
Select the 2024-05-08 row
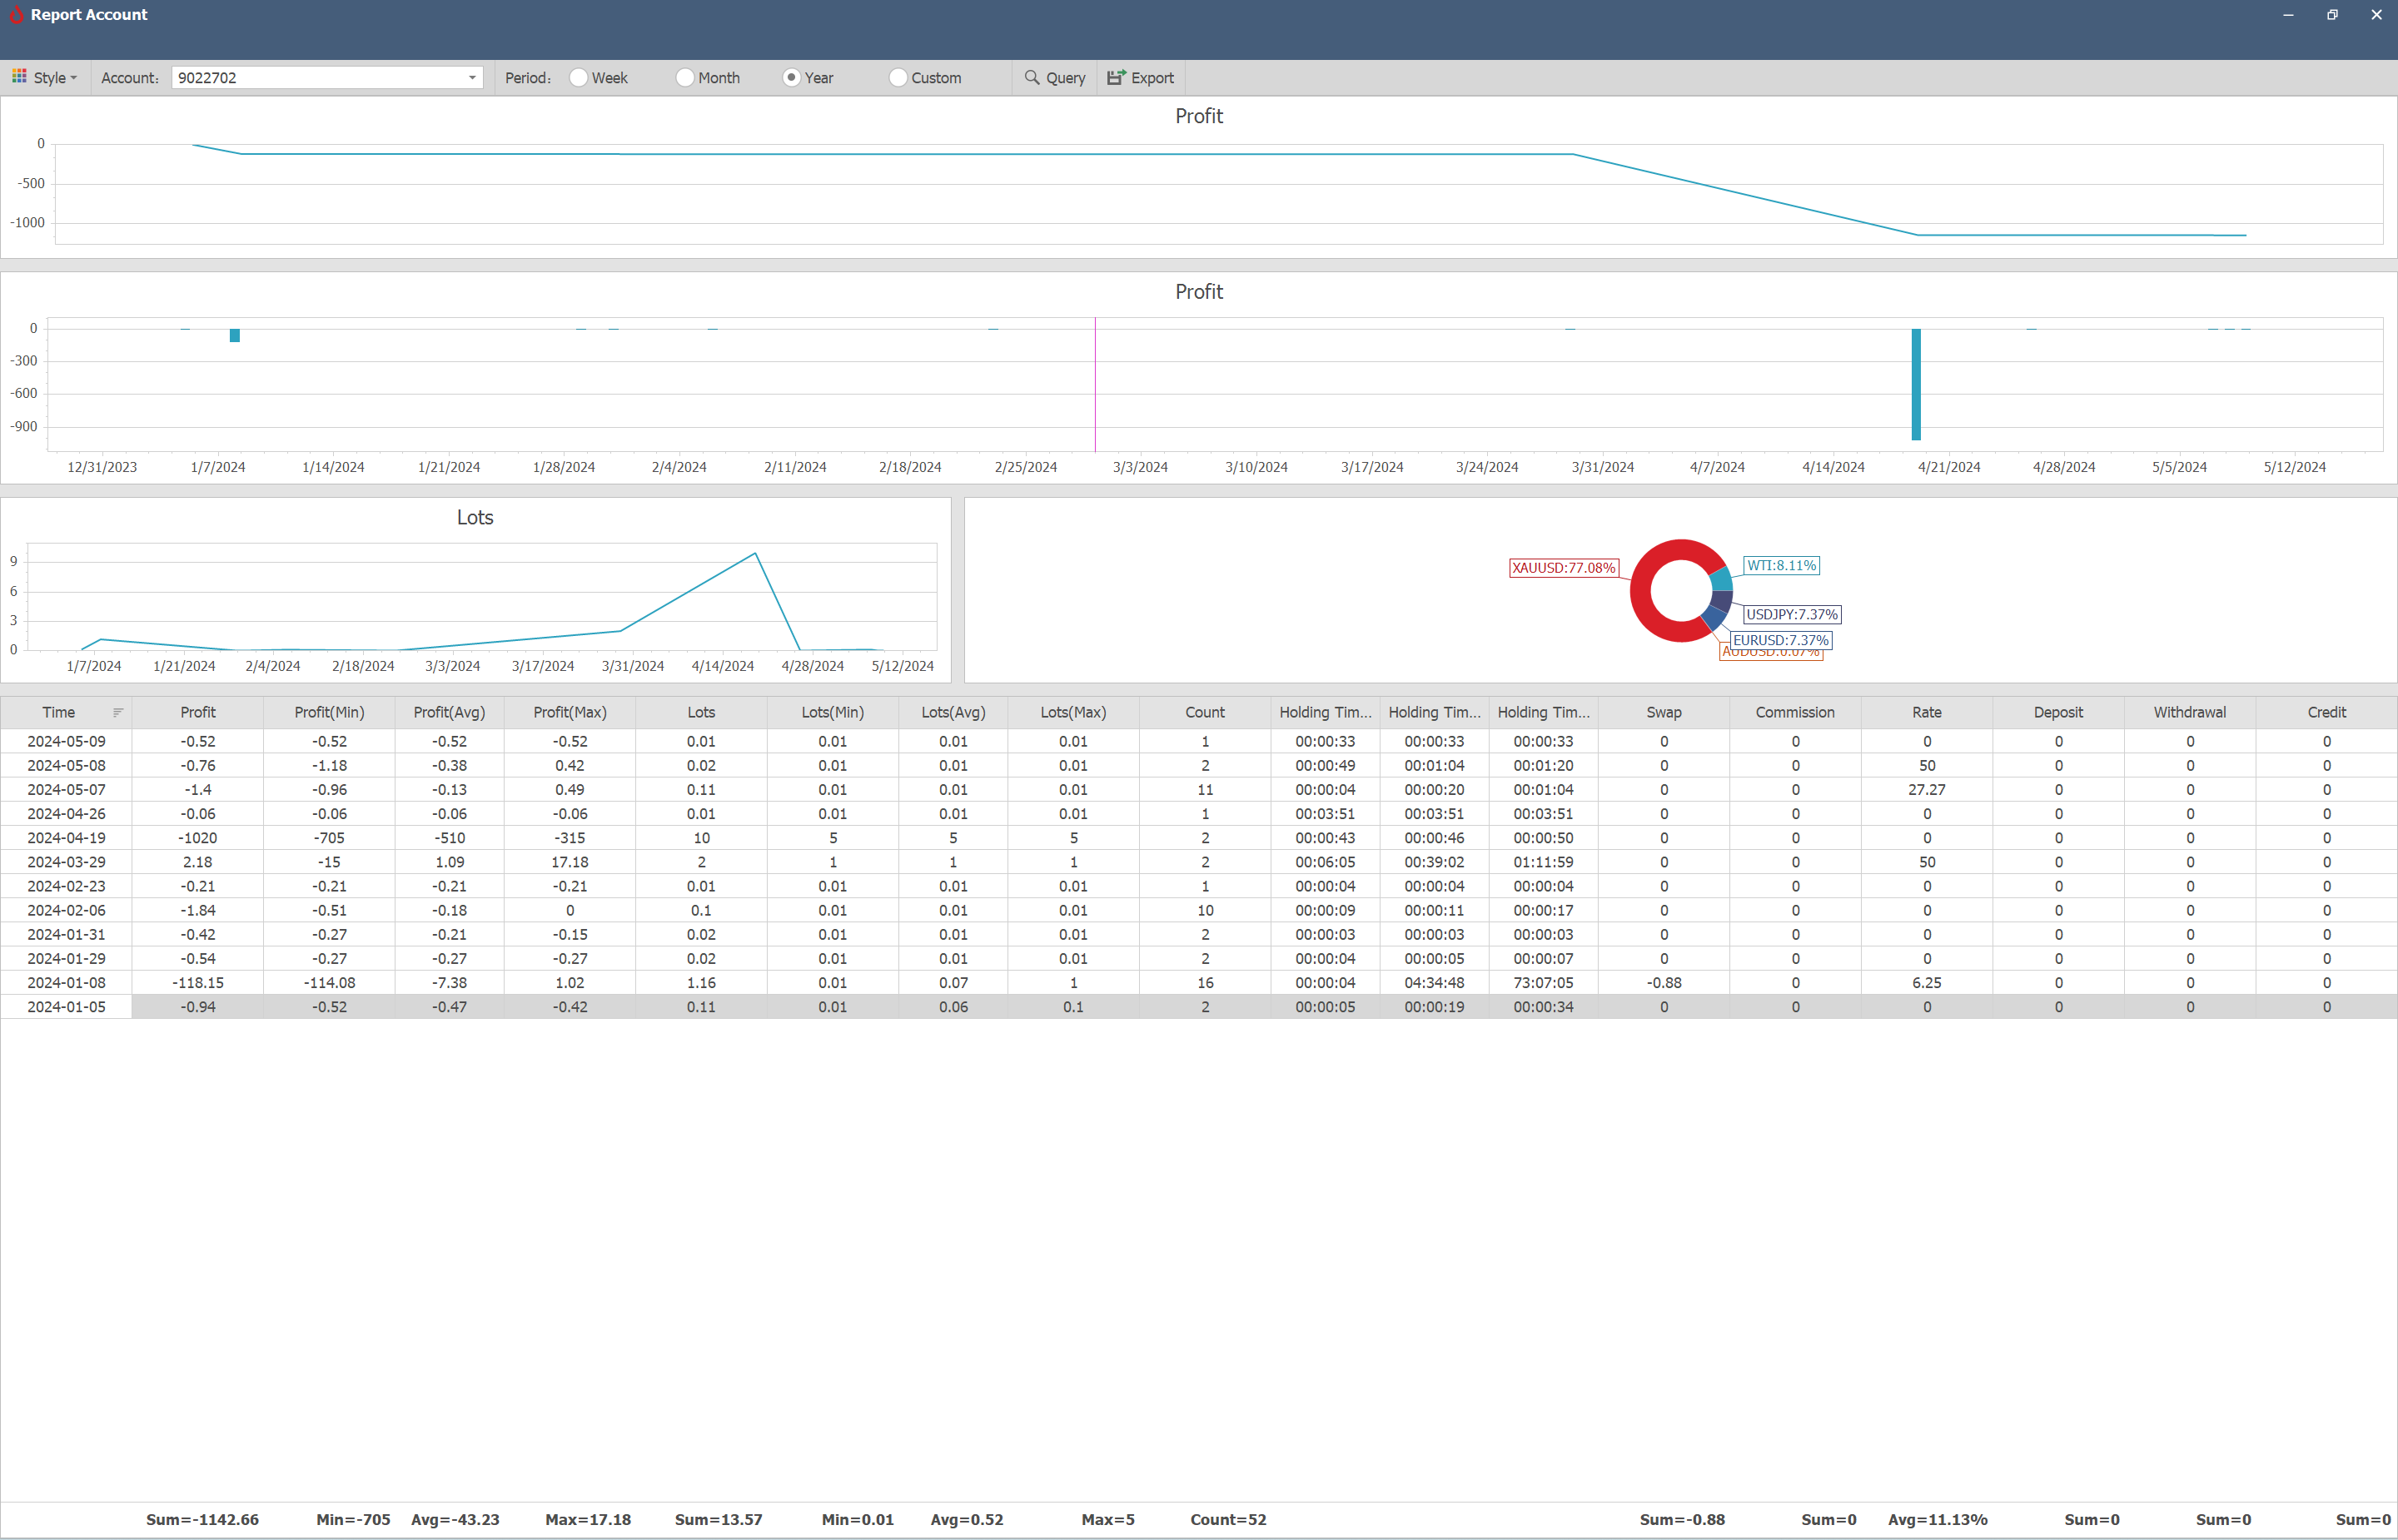[x=1199, y=765]
